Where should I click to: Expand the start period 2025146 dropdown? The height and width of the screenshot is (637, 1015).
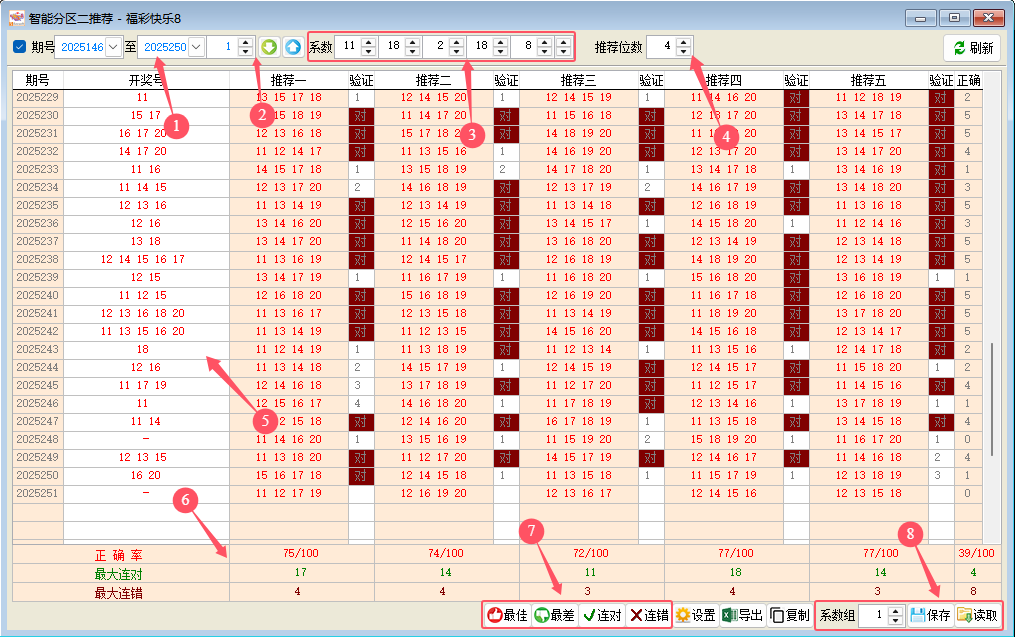tap(113, 47)
